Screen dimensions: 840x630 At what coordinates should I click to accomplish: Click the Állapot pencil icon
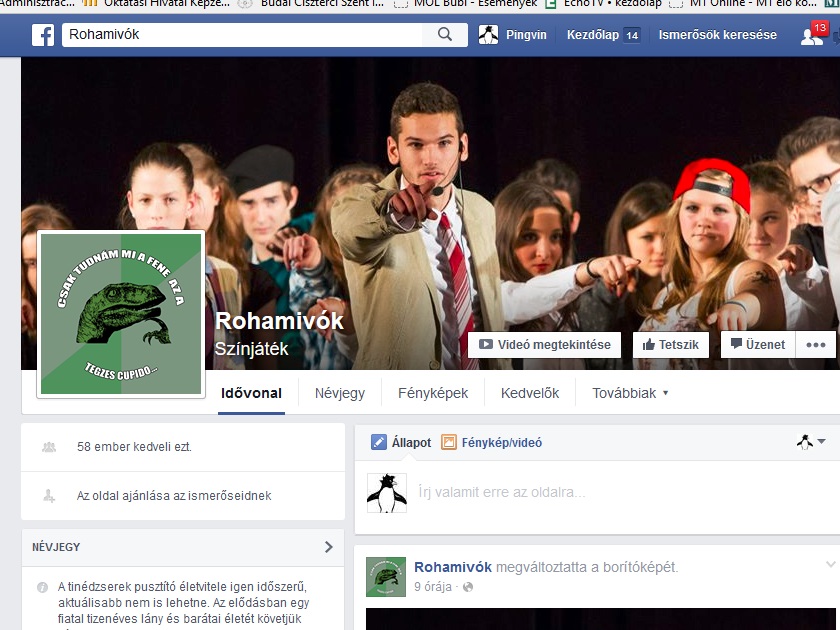pyautogui.click(x=378, y=442)
